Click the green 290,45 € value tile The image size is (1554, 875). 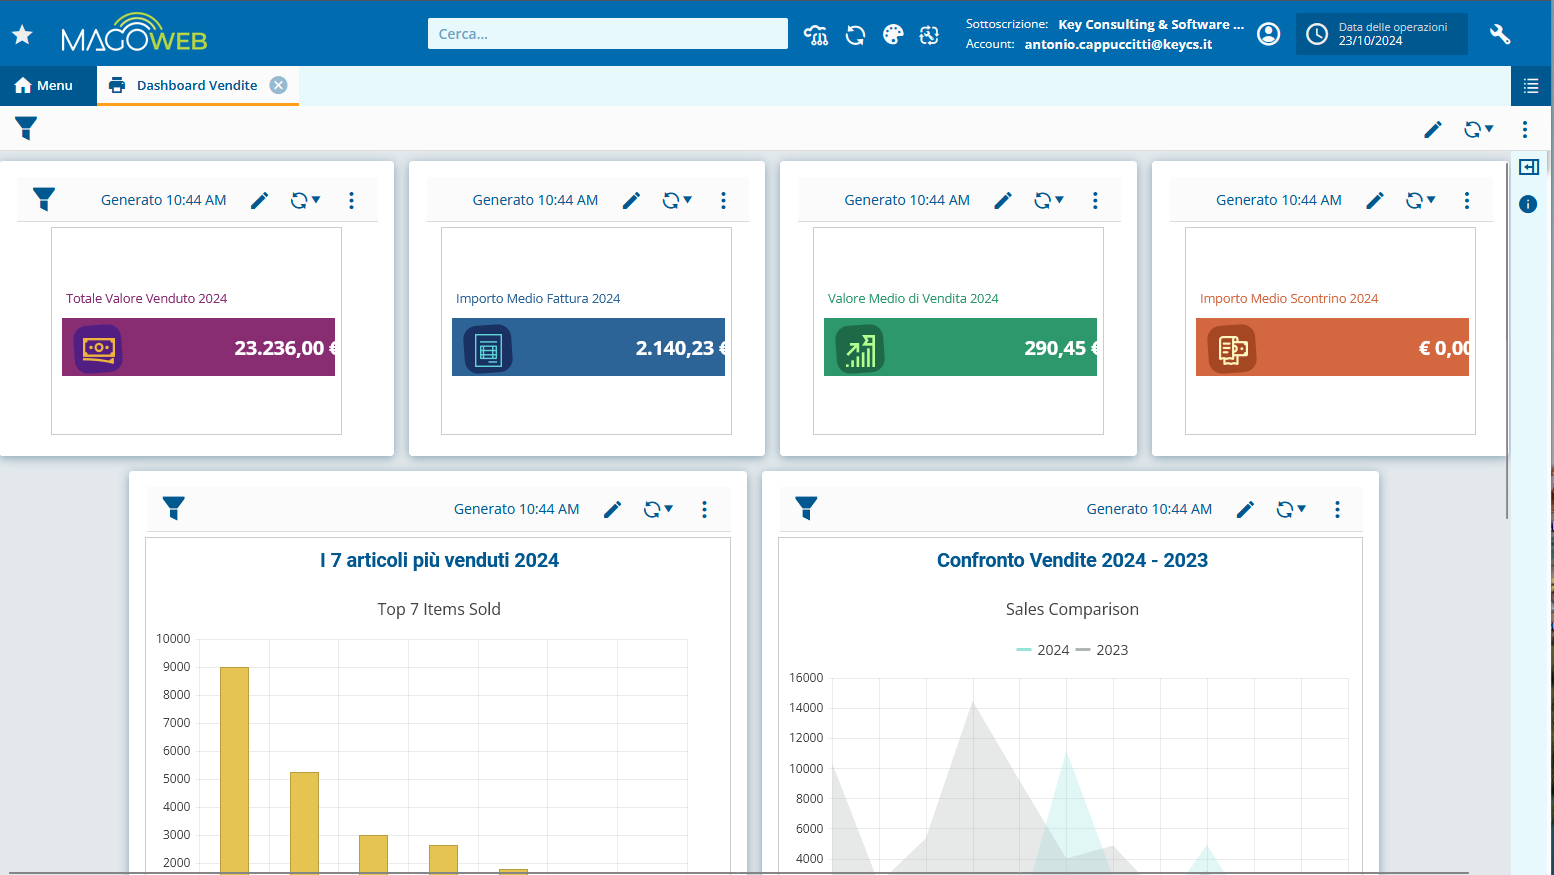tap(960, 347)
